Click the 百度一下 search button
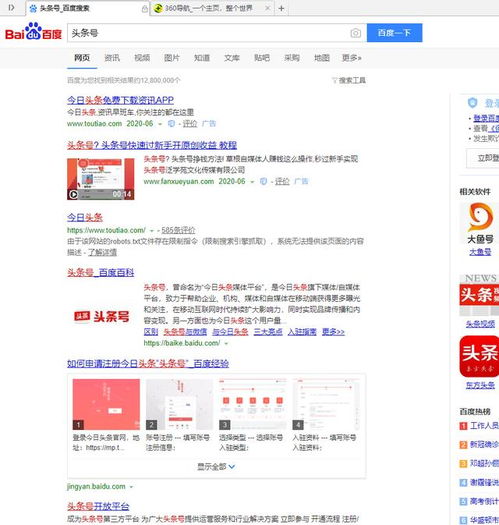 click(x=395, y=33)
